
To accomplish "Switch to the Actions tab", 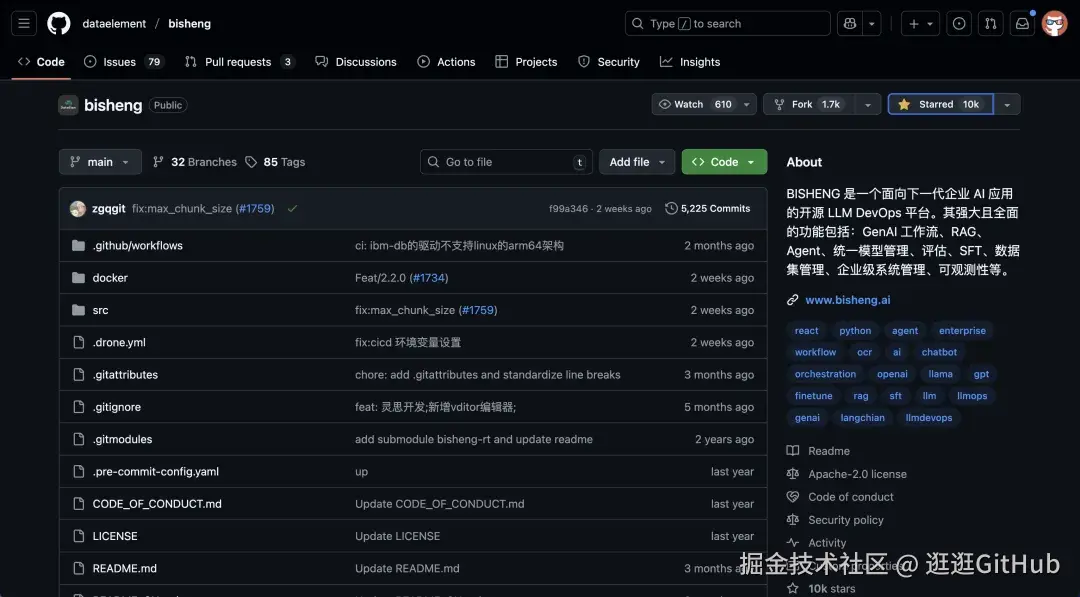I will (x=446, y=62).
